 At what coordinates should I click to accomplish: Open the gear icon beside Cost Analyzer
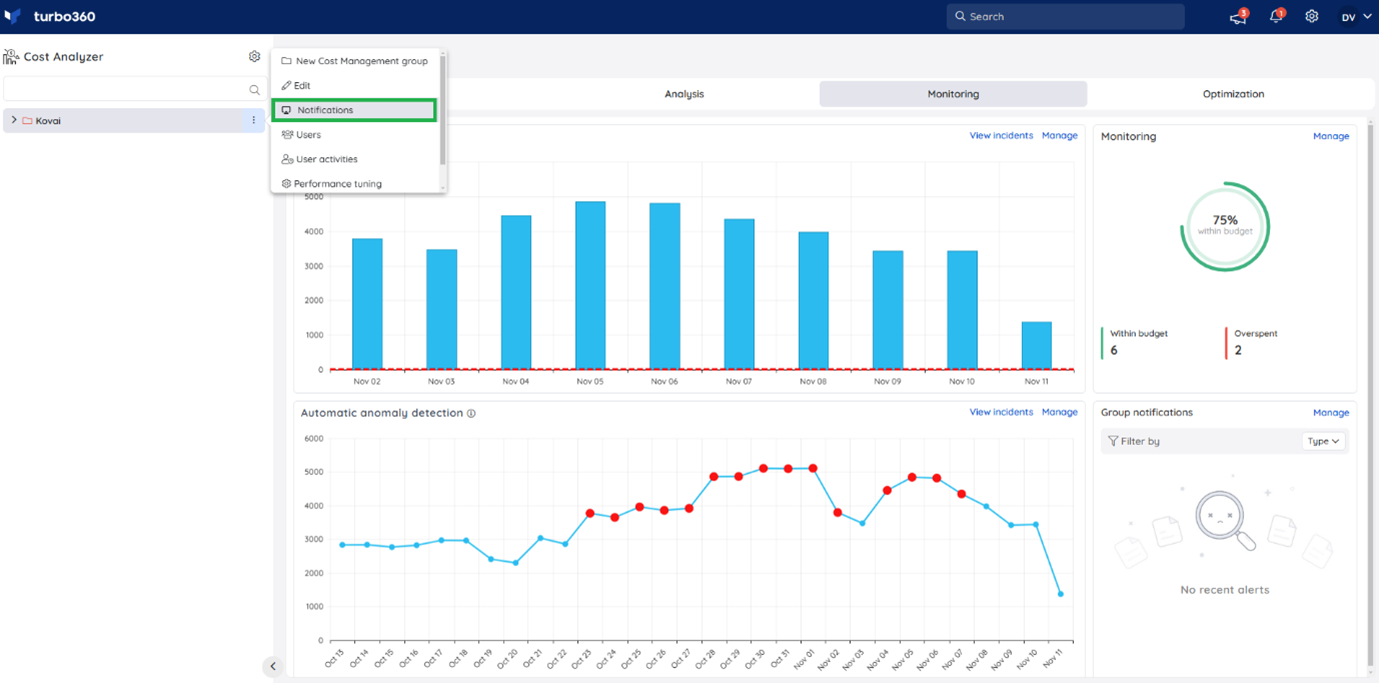(x=254, y=56)
